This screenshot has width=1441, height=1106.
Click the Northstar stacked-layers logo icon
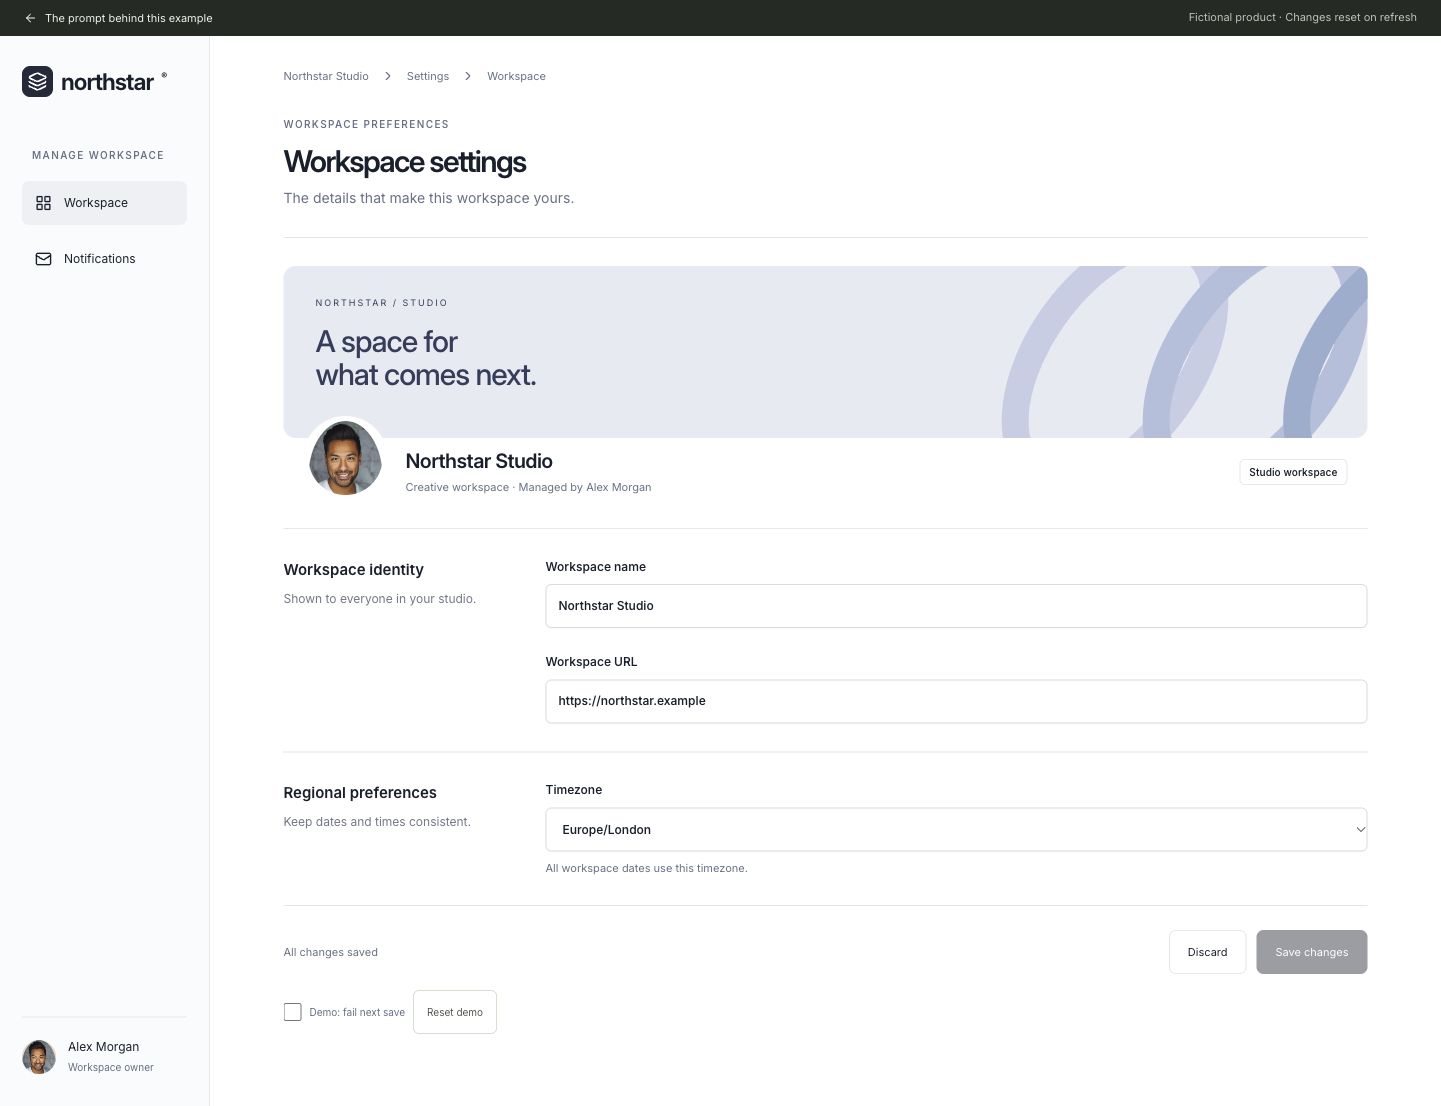38,82
